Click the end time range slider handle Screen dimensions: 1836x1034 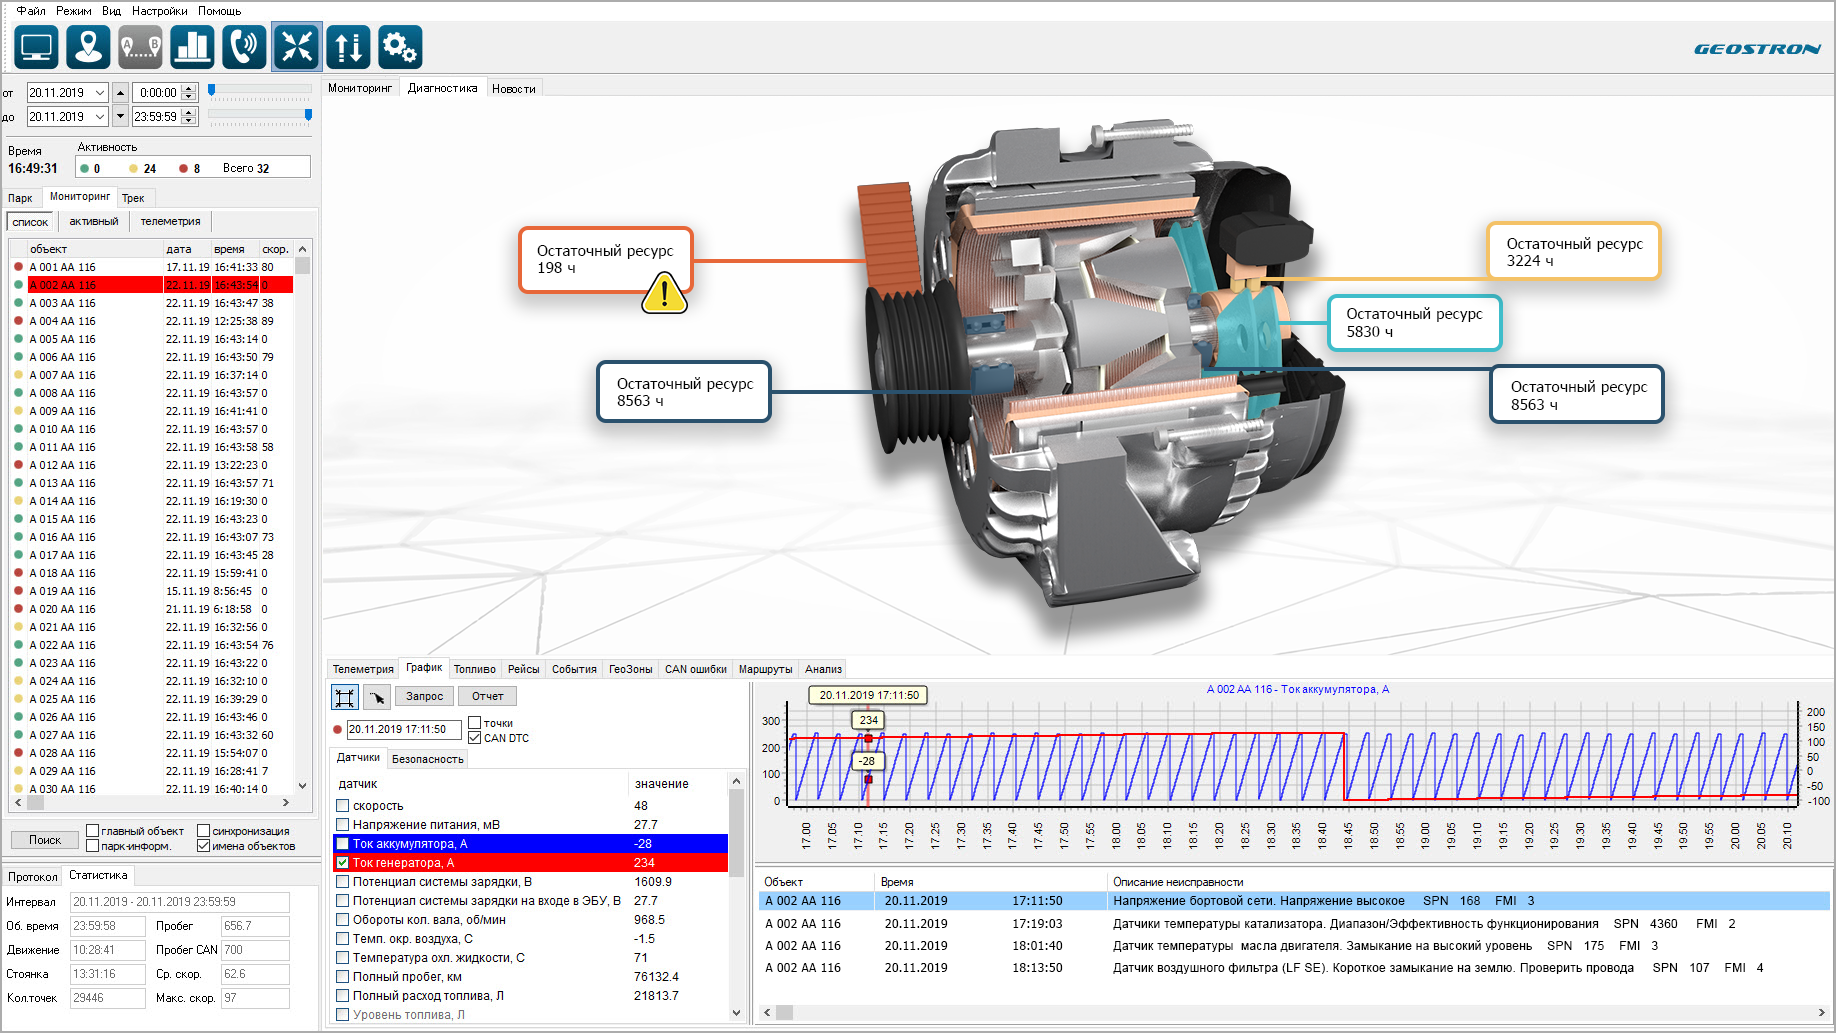(308, 115)
